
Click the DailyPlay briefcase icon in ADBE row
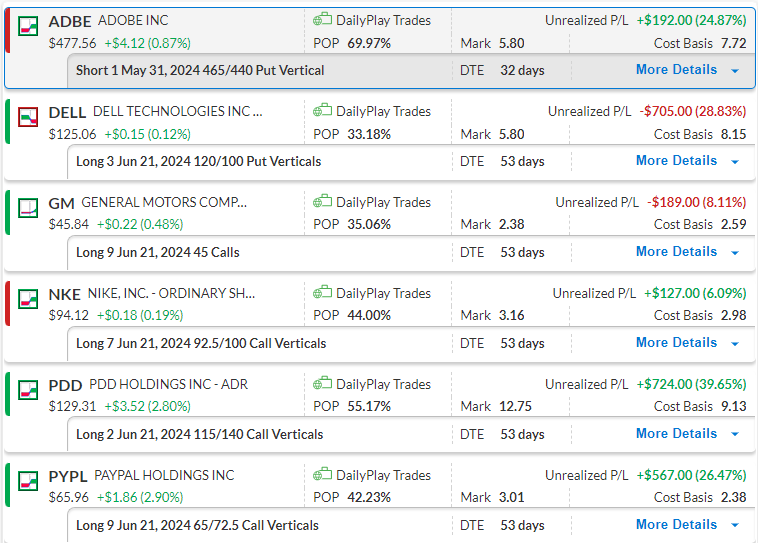(x=322, y=20)
